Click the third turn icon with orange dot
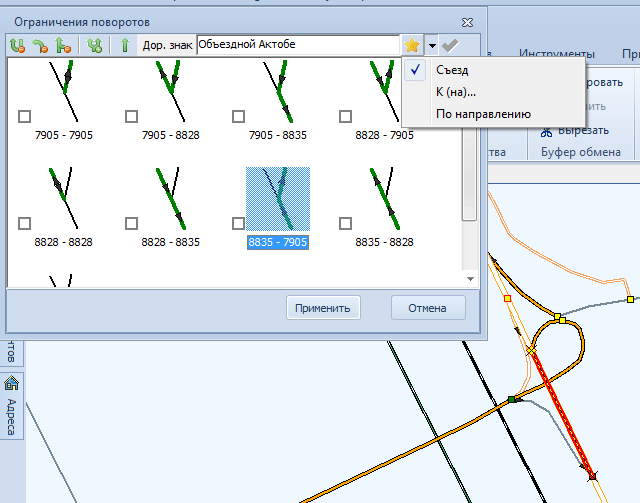The height and width of the screenshot is (503, 640). click(x=63, y=45)
